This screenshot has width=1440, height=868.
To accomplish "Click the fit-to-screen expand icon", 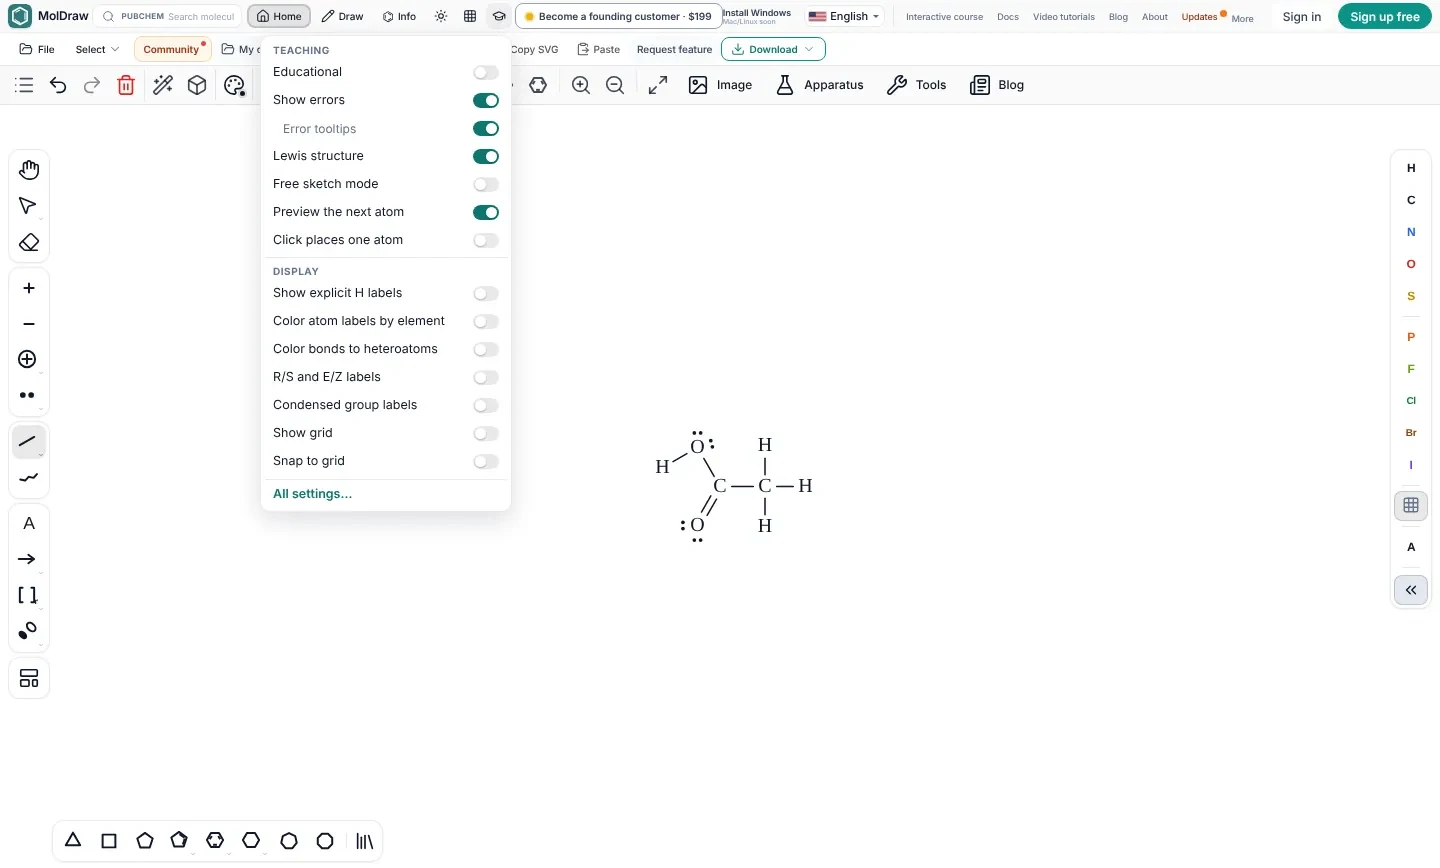I will 658,85.
